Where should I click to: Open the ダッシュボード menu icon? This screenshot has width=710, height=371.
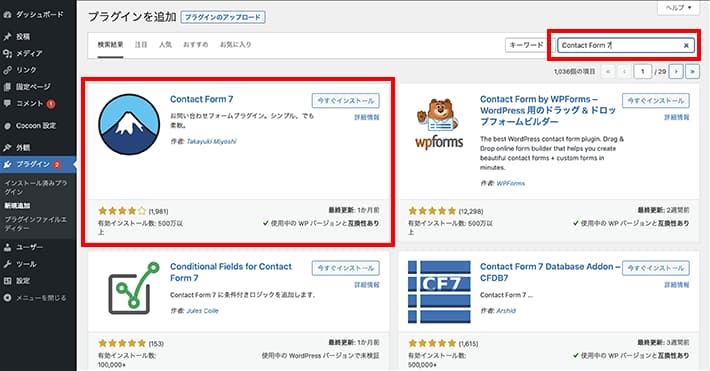[7, 14]
